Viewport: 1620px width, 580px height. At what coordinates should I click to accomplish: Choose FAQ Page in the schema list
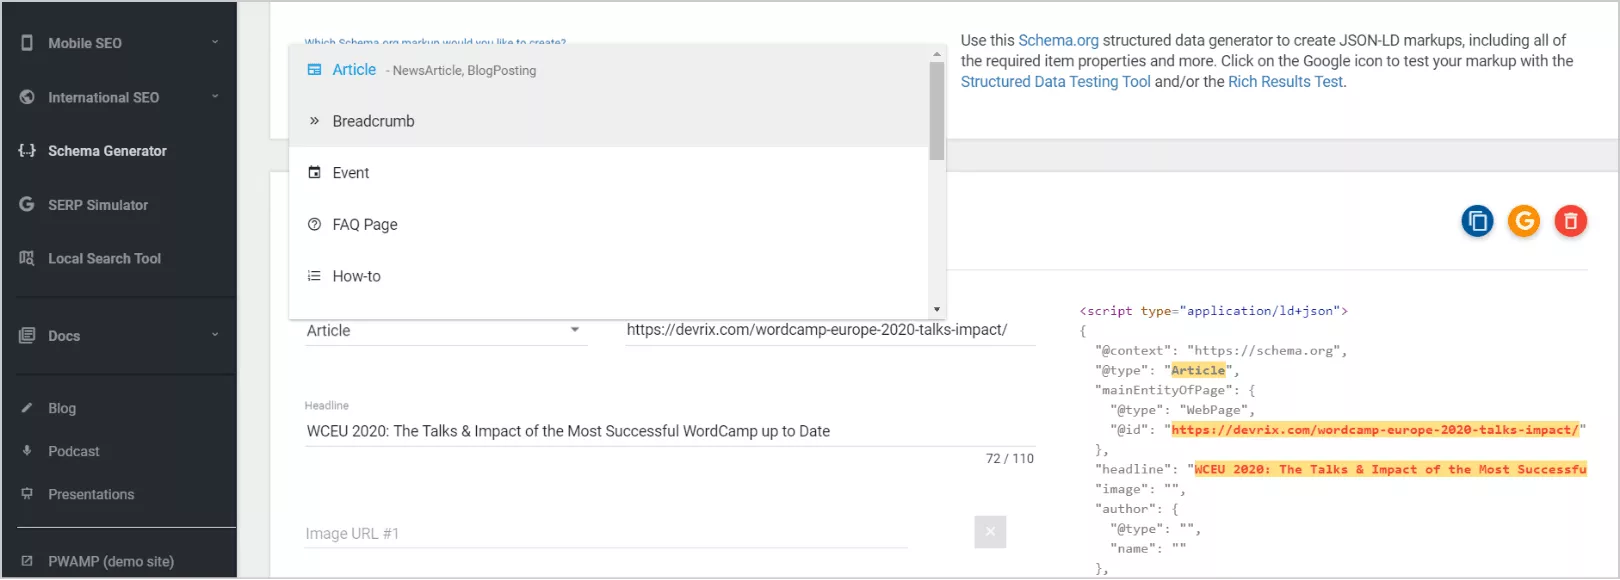point(610,224)
